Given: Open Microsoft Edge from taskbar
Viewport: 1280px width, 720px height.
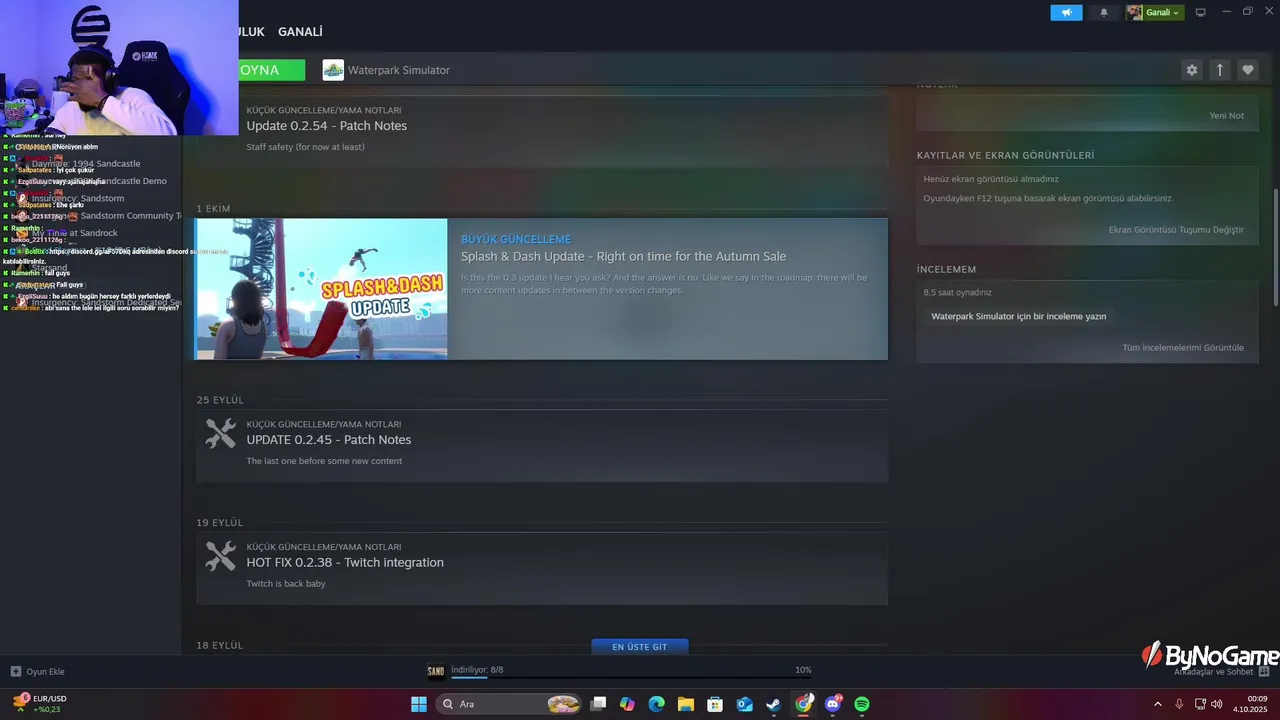Looking at the screenshot, I should pos(656,704).
